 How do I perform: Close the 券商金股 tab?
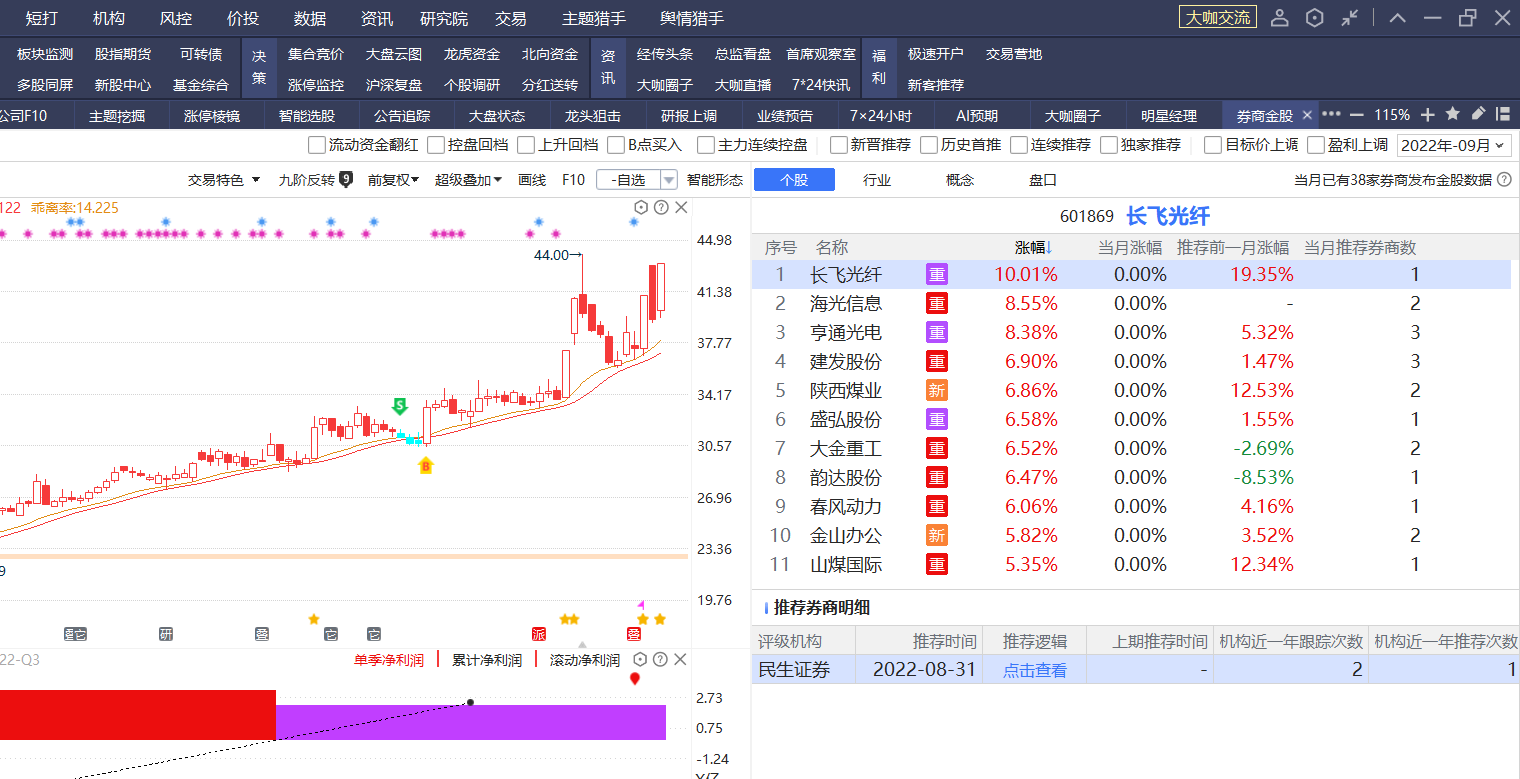1307,115
